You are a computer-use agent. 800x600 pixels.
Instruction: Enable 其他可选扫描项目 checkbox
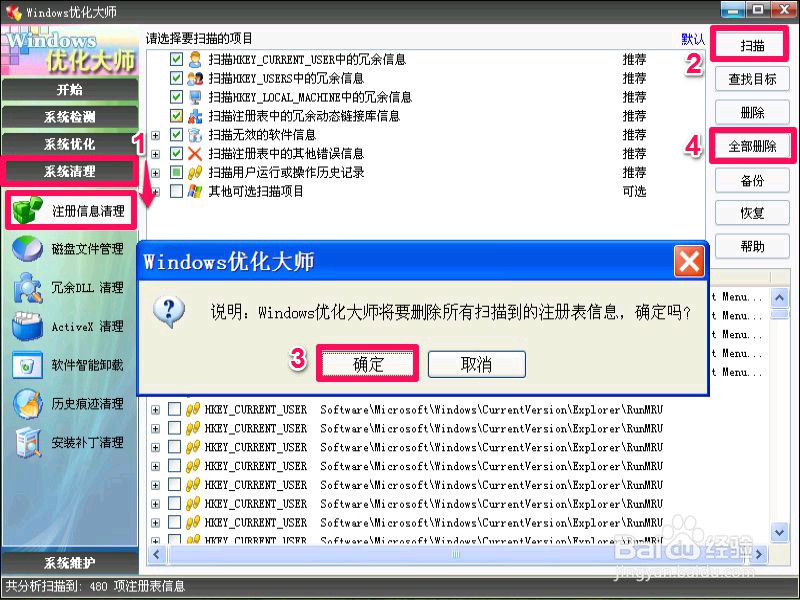tap(176, 191)
